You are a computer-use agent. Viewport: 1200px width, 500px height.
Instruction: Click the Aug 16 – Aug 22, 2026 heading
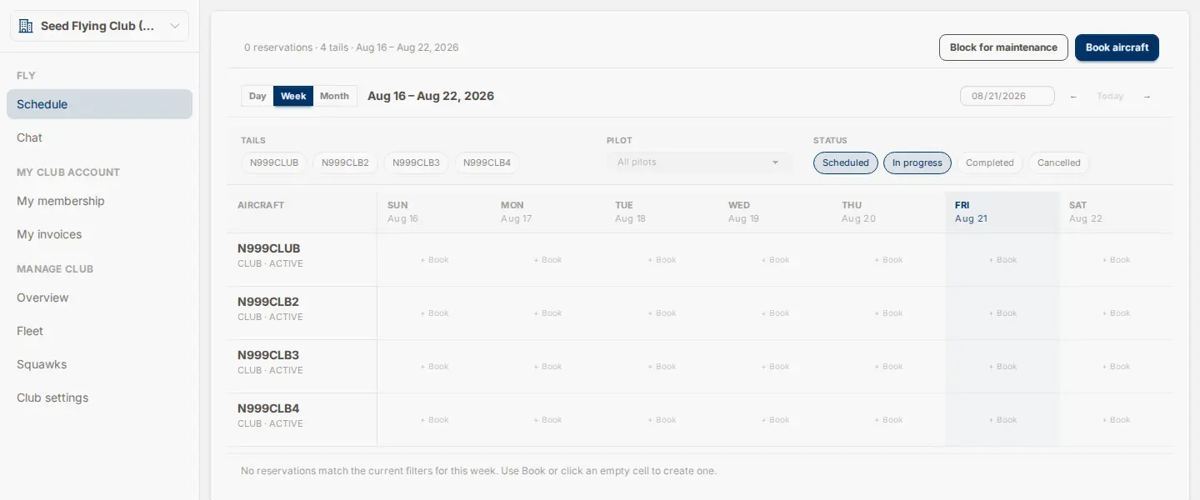point(431,96)
